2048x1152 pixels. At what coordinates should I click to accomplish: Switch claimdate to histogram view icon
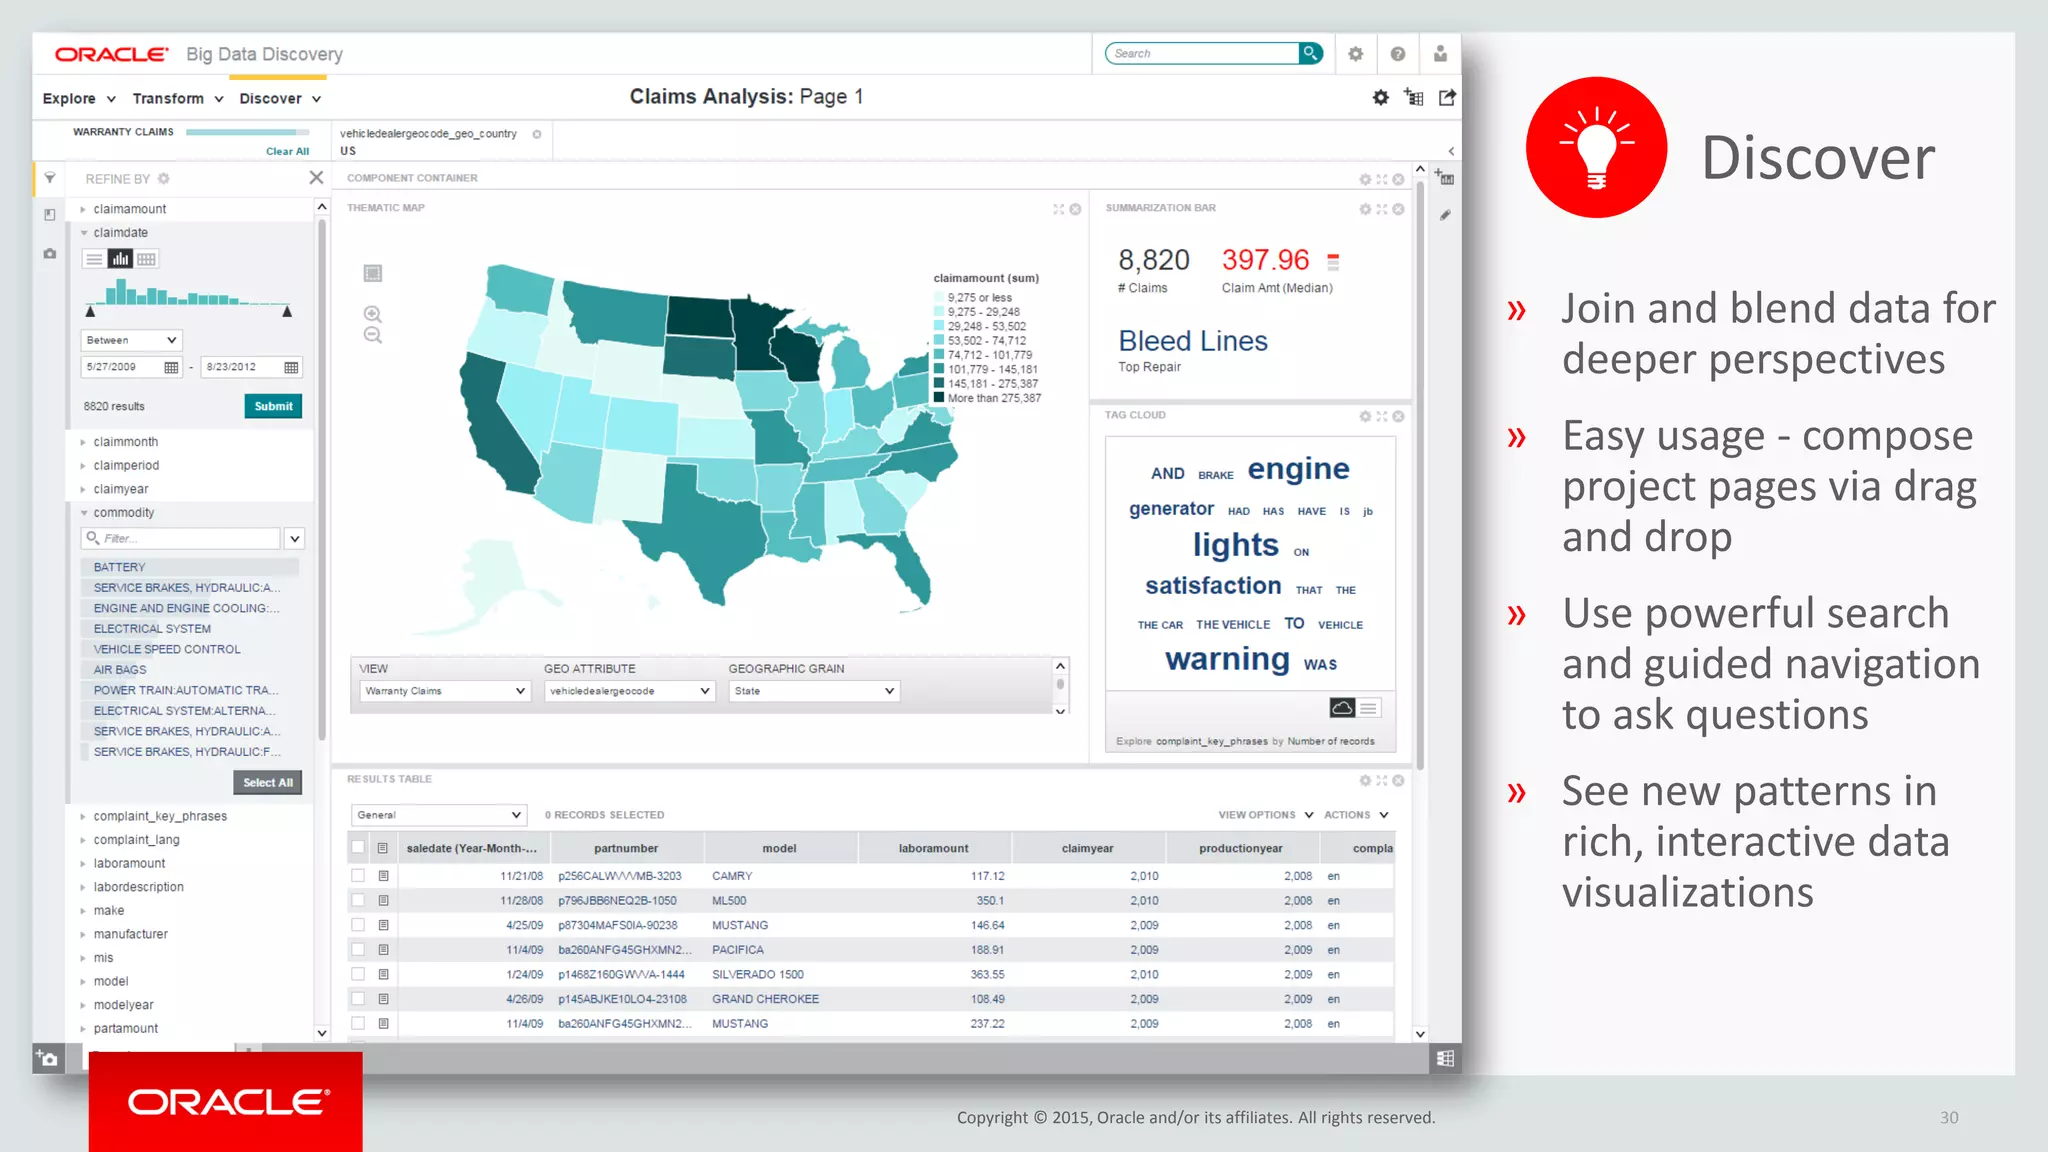tap(120, 259)
